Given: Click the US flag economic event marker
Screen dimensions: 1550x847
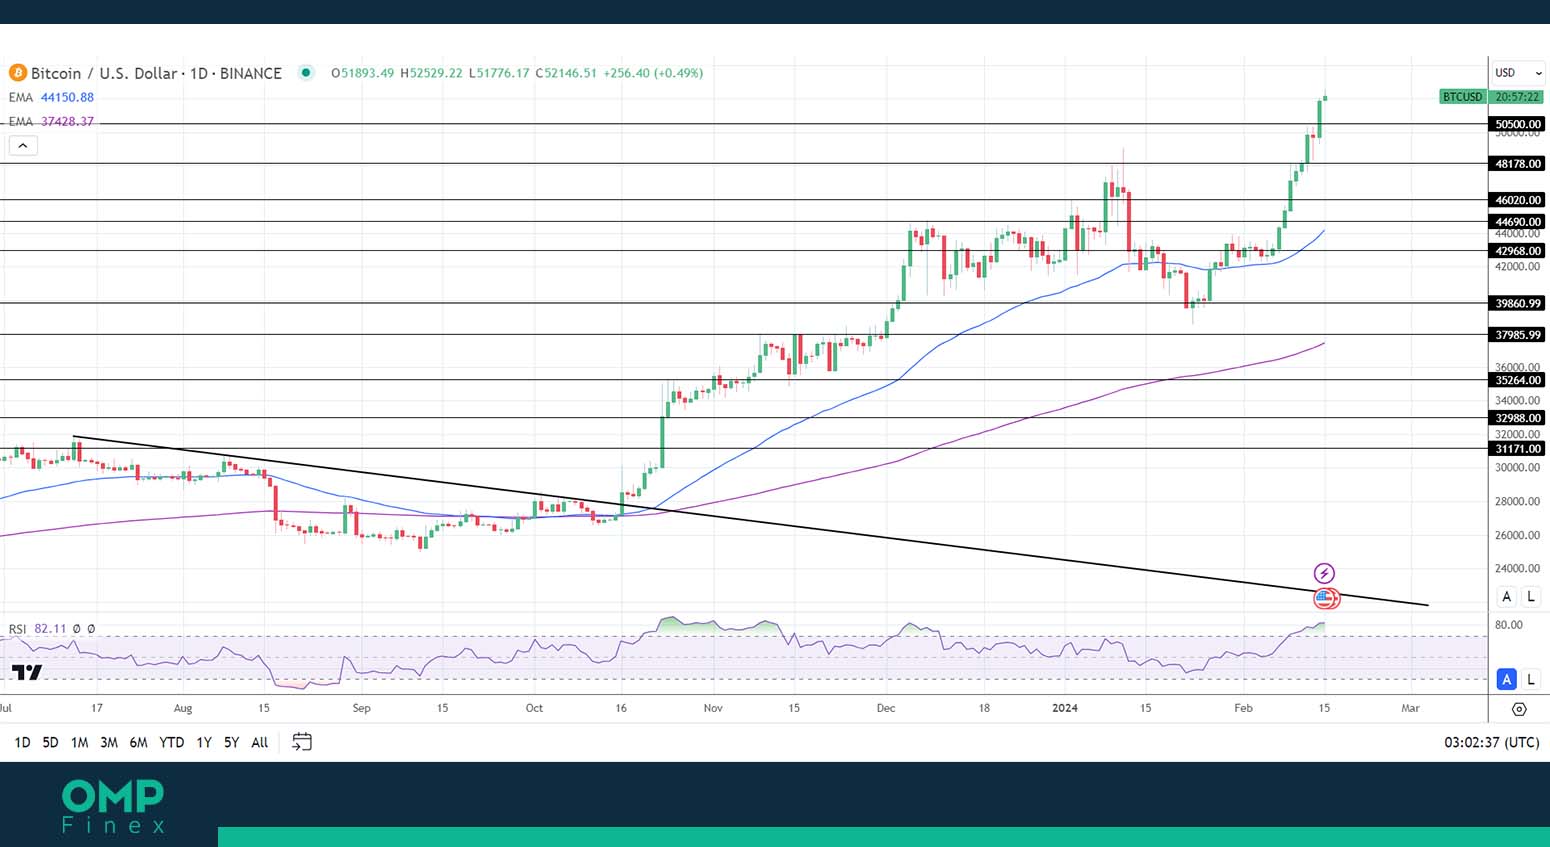Looking at the screenshot, I should coord(1326,599).
